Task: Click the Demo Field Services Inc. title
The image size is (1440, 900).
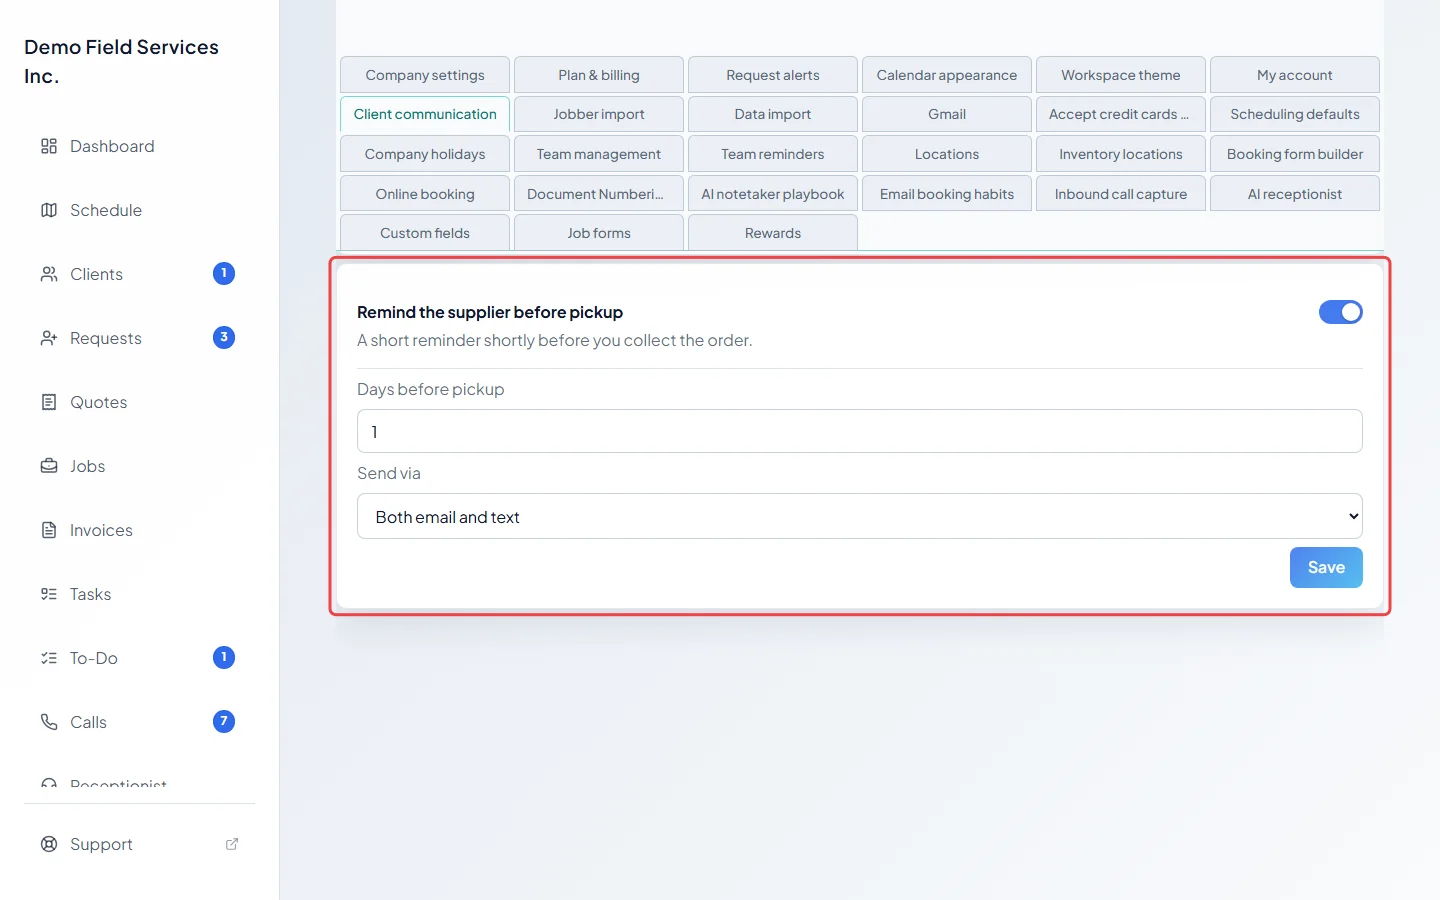Action: click(x=121, y=61)
